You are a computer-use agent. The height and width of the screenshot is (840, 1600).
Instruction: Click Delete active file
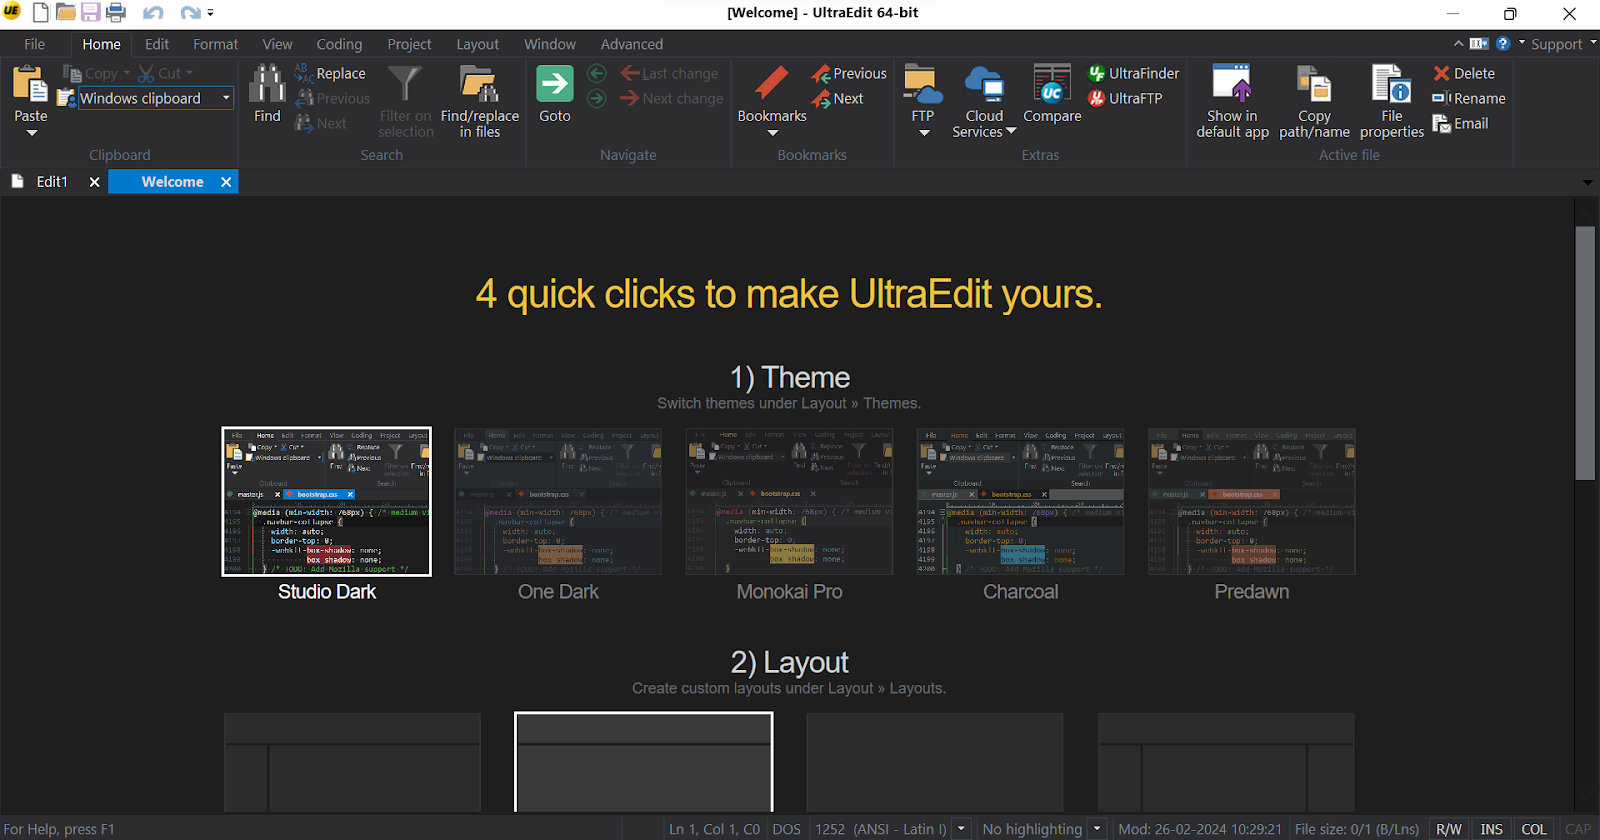point(1464,73)
